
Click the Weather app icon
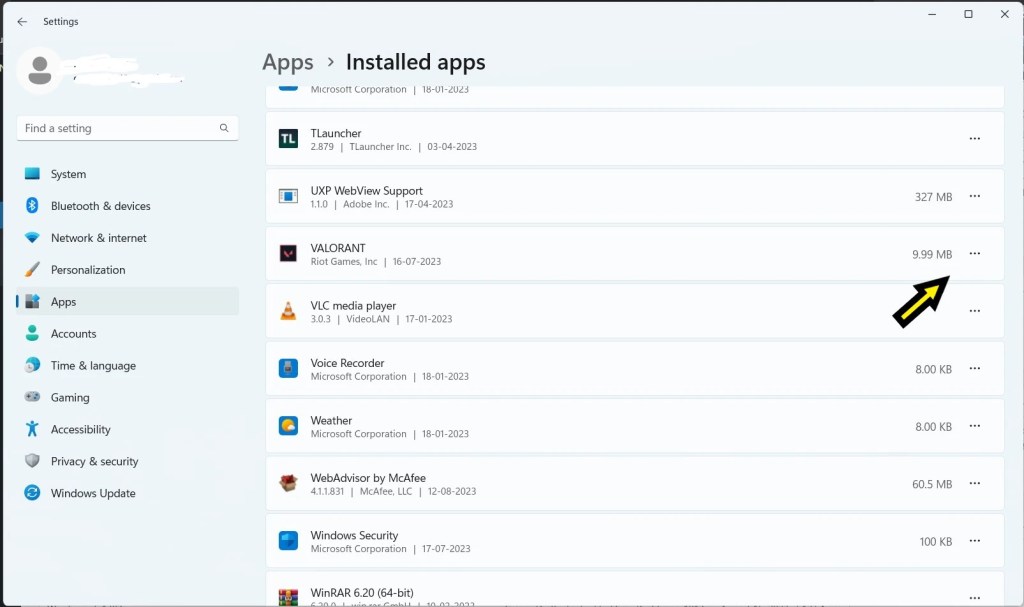point(288,426)
